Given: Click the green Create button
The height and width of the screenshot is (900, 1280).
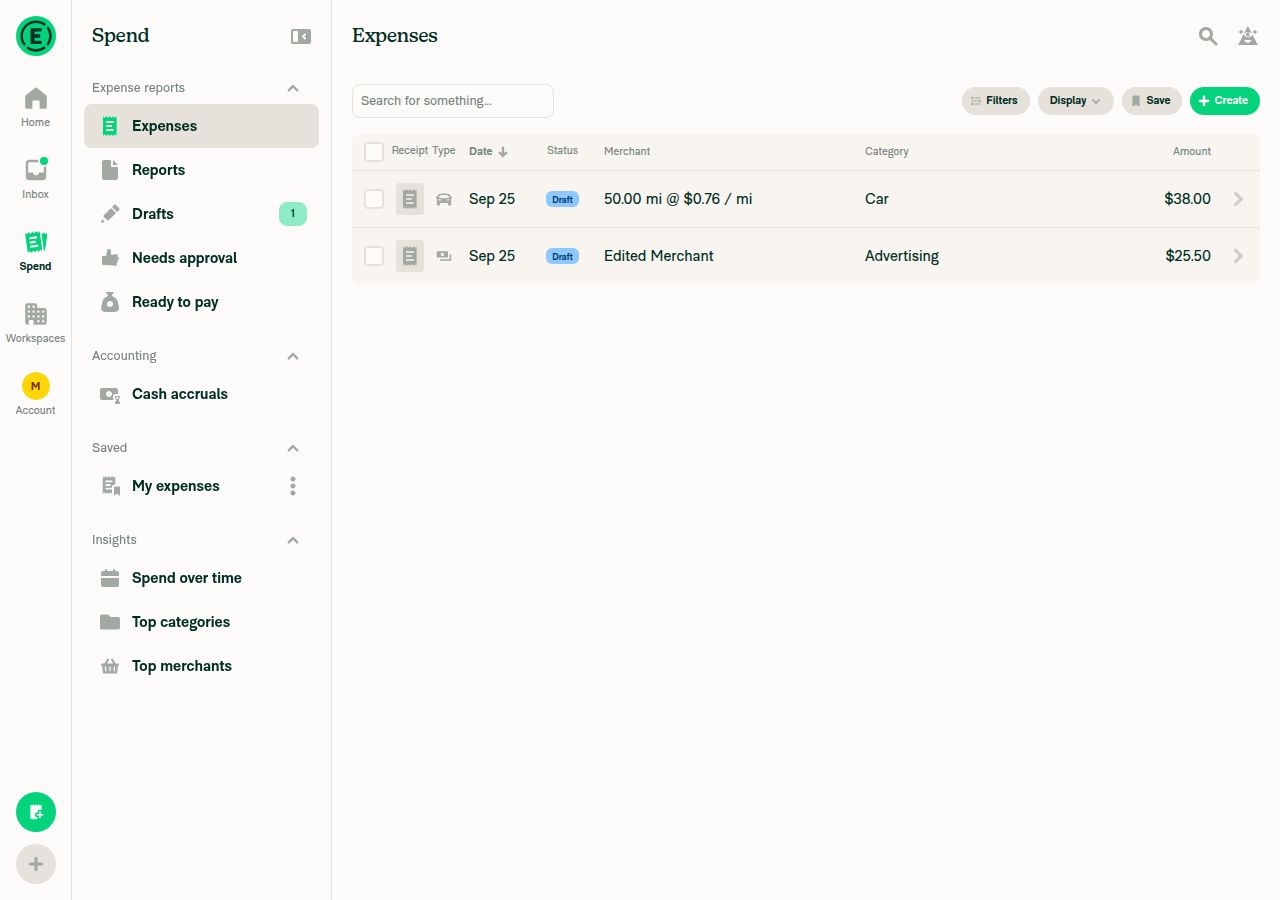Looking at the screenshot, I should [1225, 101].
